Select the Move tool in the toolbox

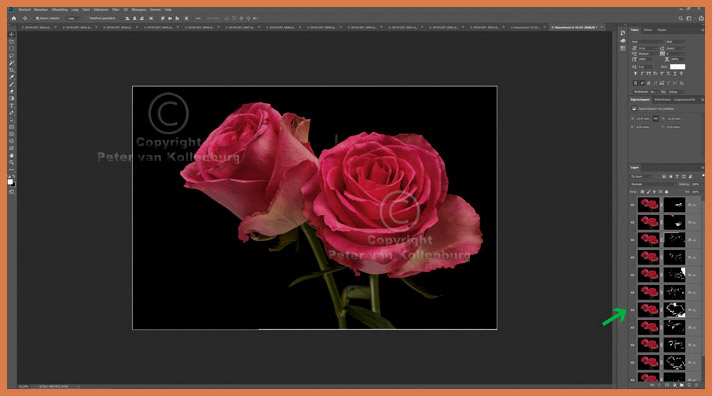(x=12, y=34)
